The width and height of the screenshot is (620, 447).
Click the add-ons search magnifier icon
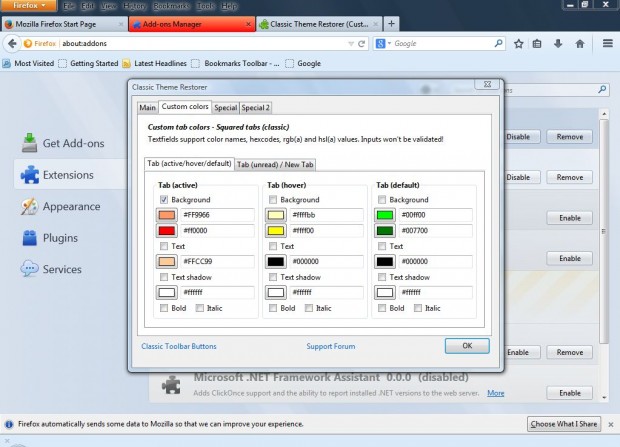tap(602, 90)
